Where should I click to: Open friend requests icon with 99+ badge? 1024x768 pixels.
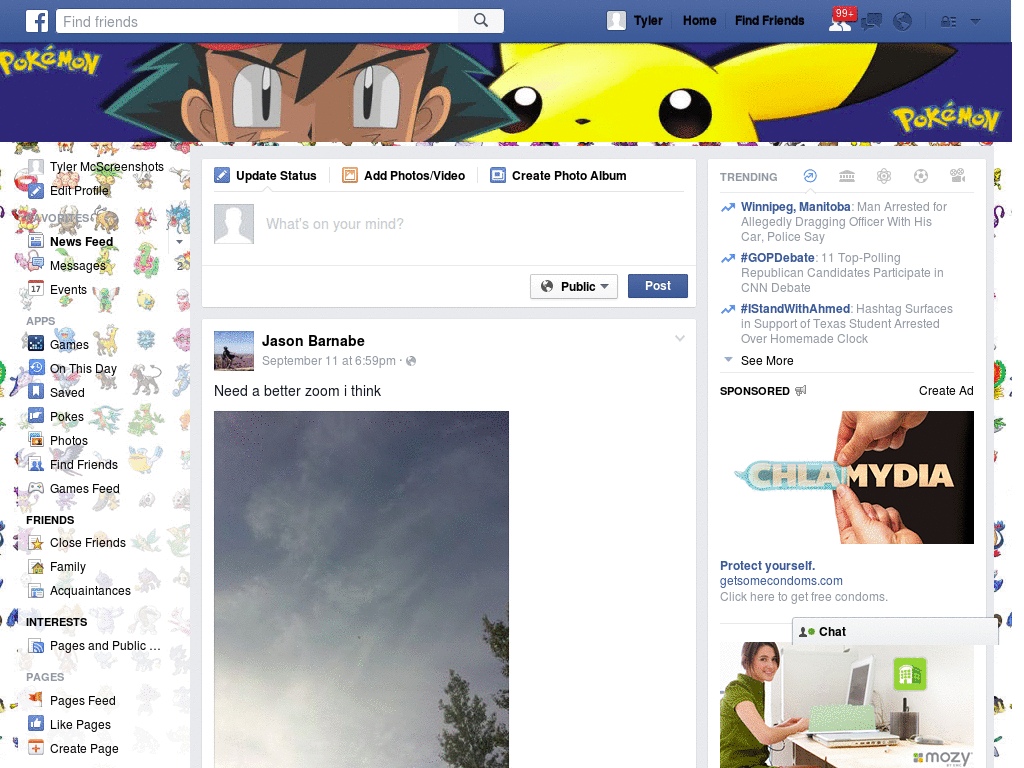coord(840,22)
